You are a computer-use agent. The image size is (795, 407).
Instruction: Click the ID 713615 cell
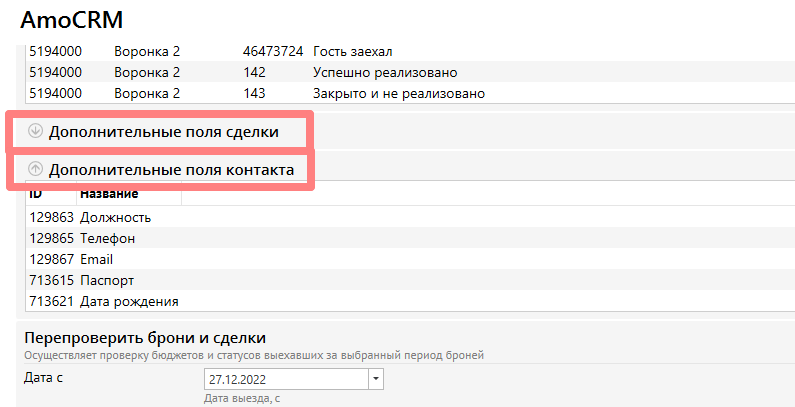pyautogui.click(x=52, y=280)
